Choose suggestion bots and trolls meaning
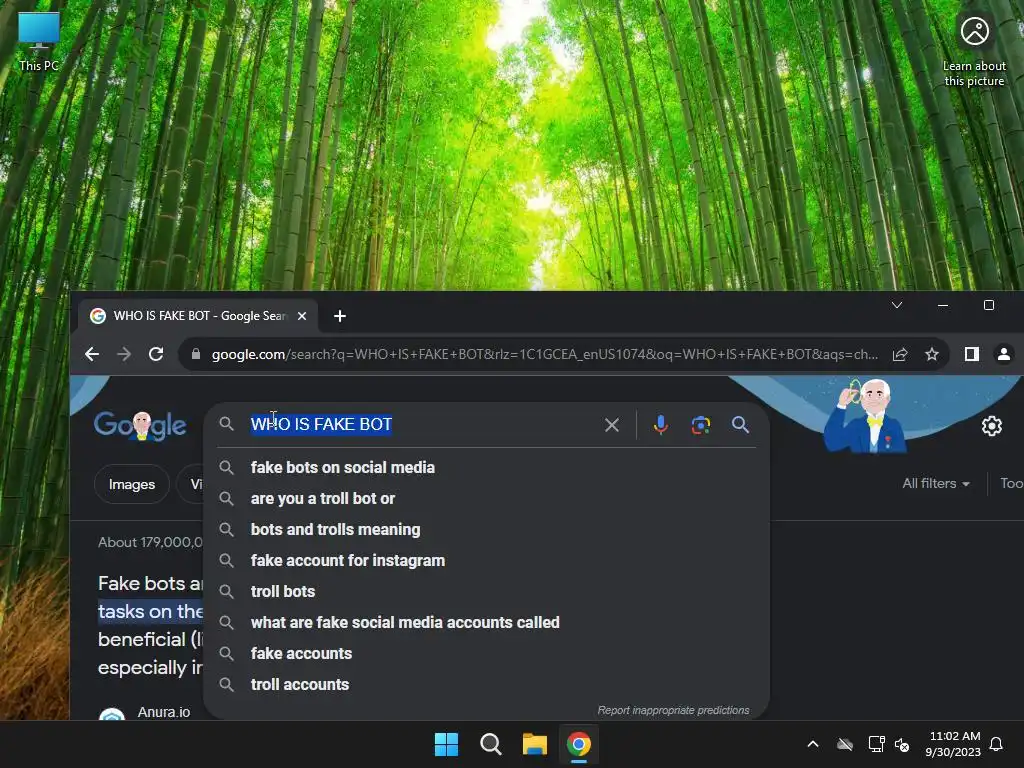 pyautogui.click(x=487, y=530)
